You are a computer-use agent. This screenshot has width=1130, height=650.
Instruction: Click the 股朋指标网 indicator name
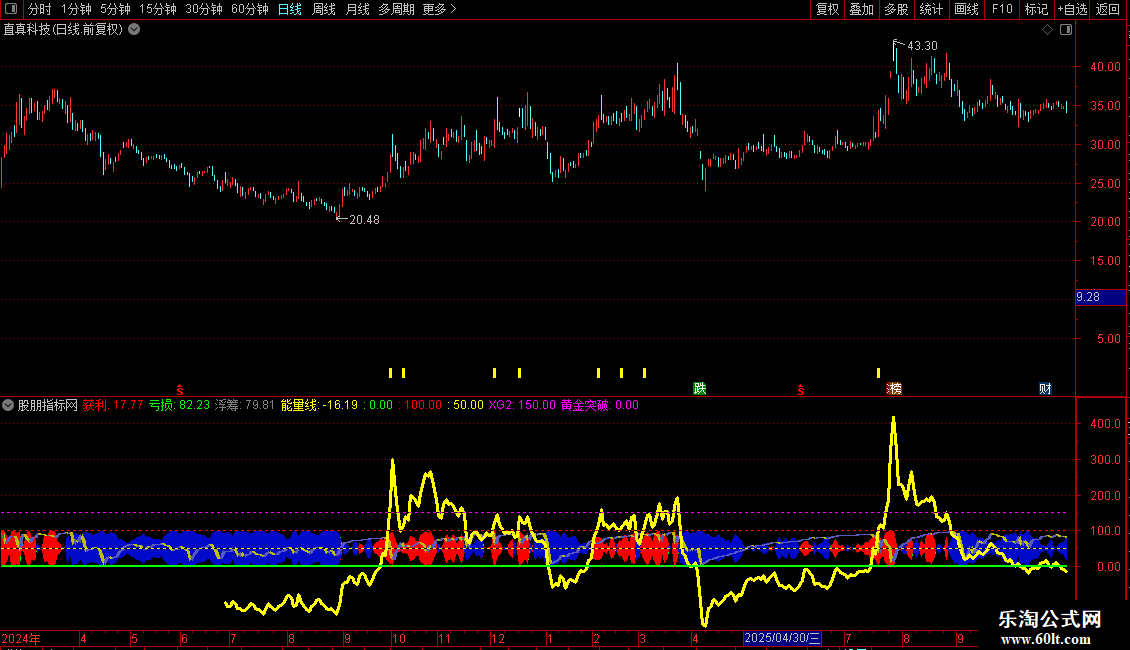point(48,405)
